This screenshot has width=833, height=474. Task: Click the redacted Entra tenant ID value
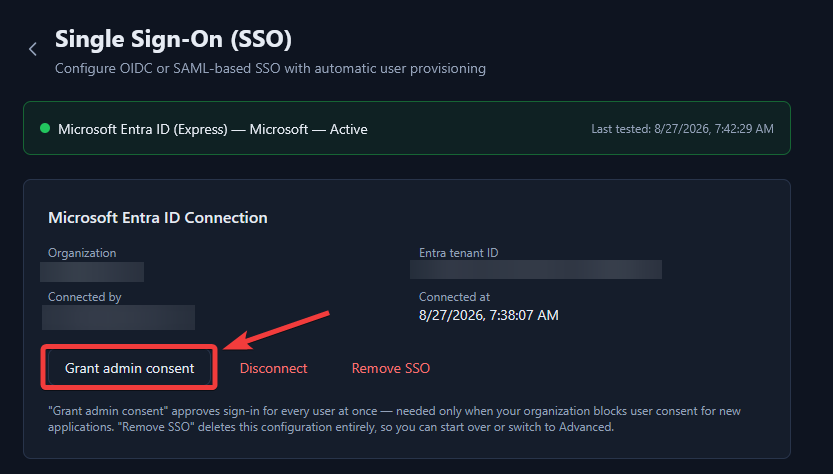tap(536, 269)
